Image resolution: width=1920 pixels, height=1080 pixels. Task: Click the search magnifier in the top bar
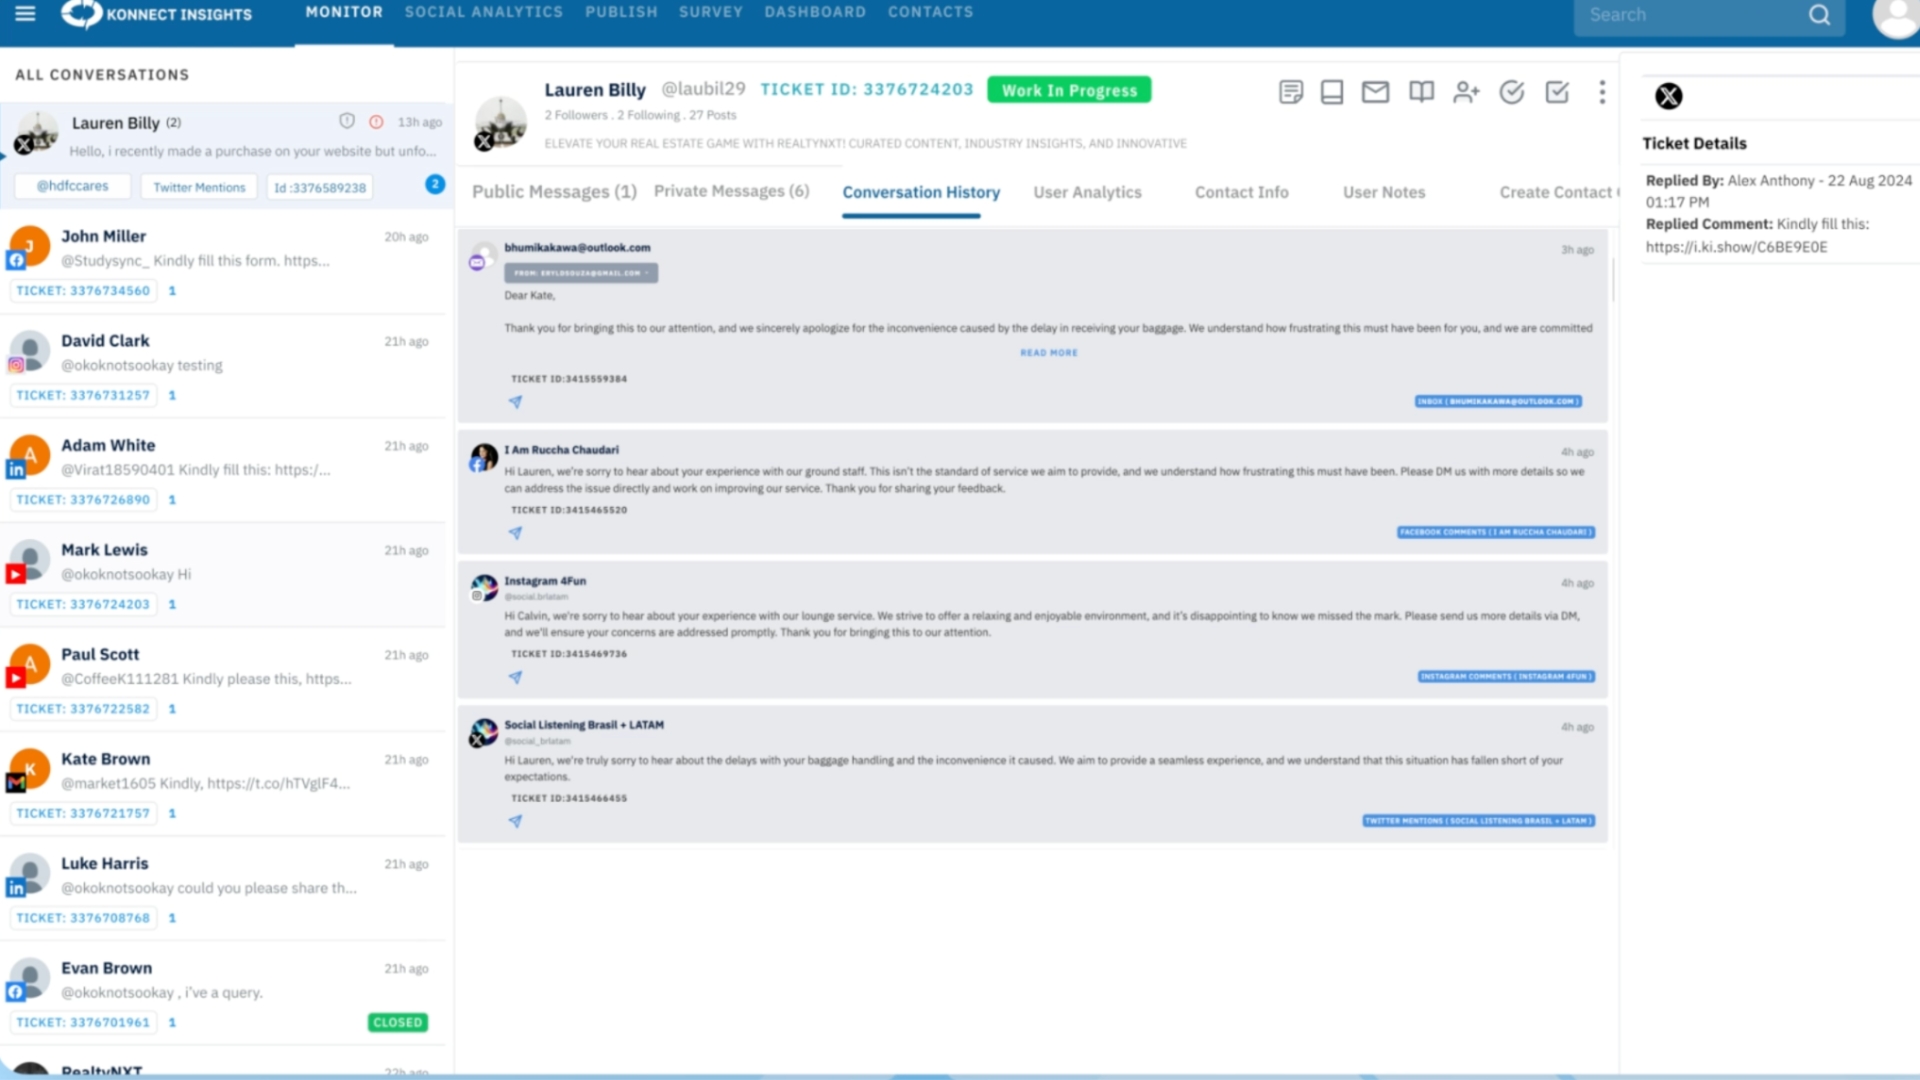[1818, 15]
